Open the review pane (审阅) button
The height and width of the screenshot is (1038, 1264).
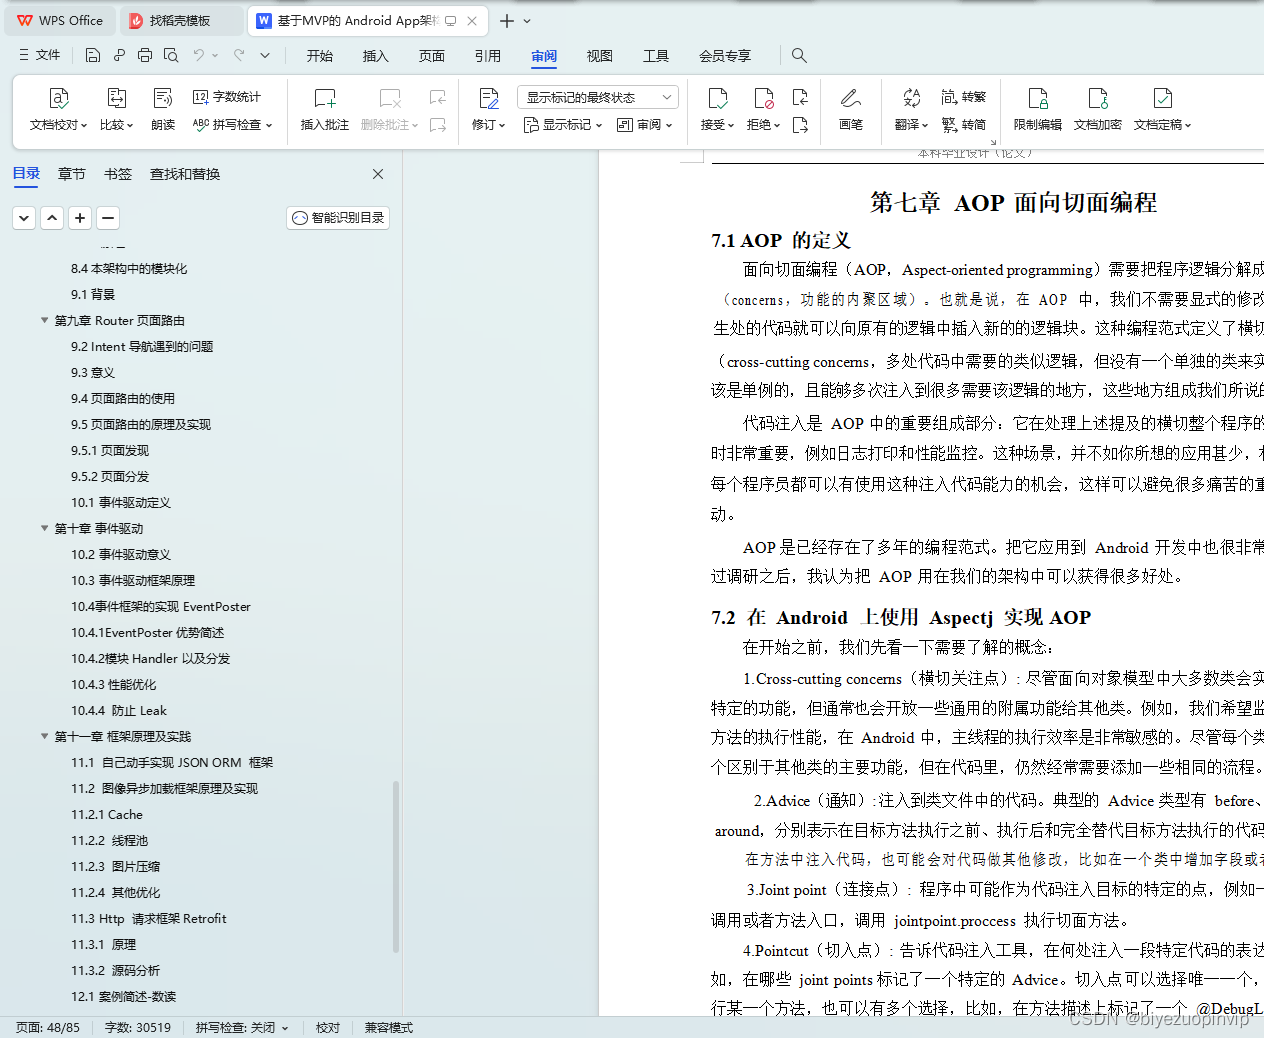coord(645,125)
